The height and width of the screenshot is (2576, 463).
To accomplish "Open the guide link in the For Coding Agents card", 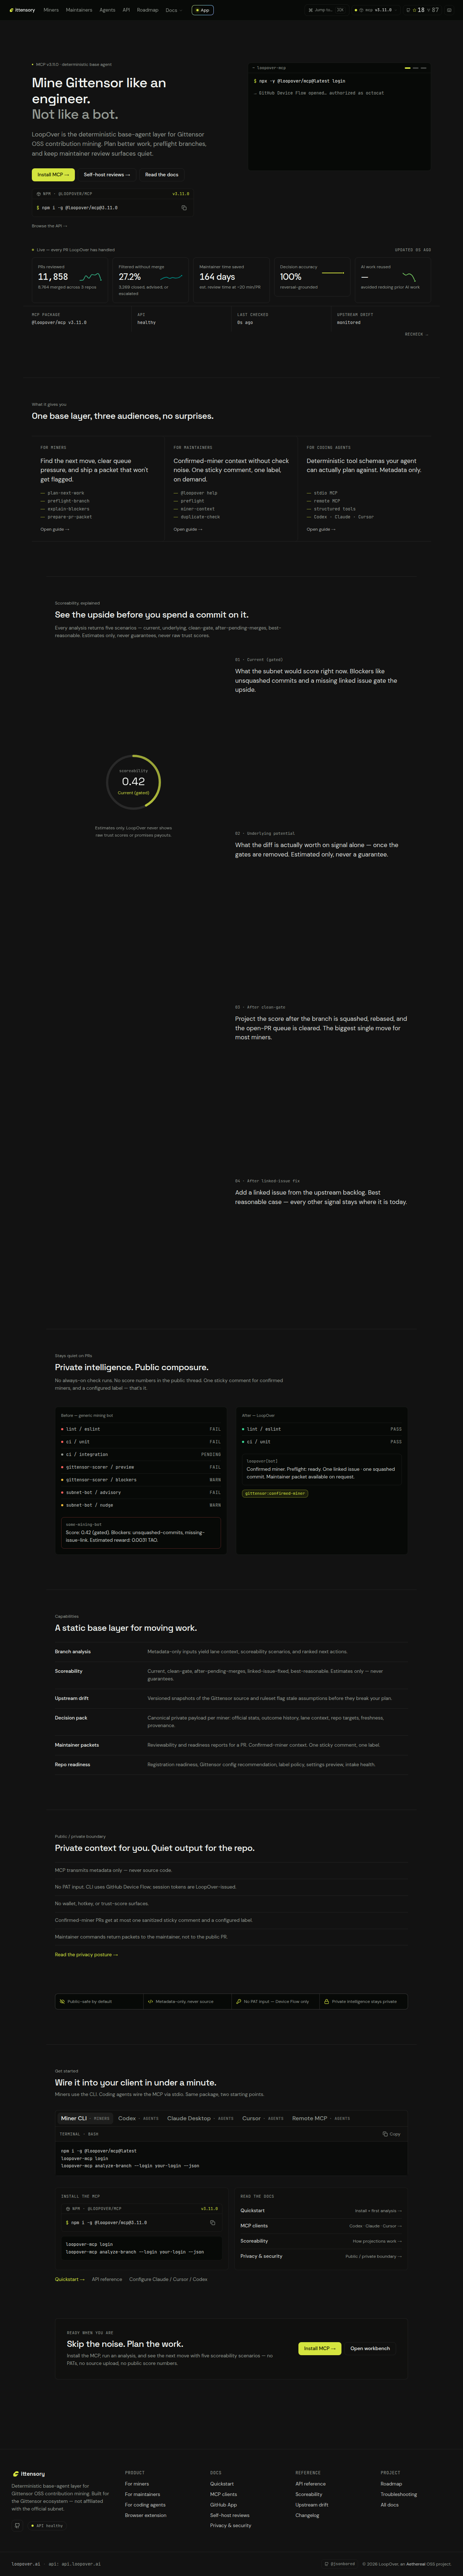I will [x=321, y=529].
